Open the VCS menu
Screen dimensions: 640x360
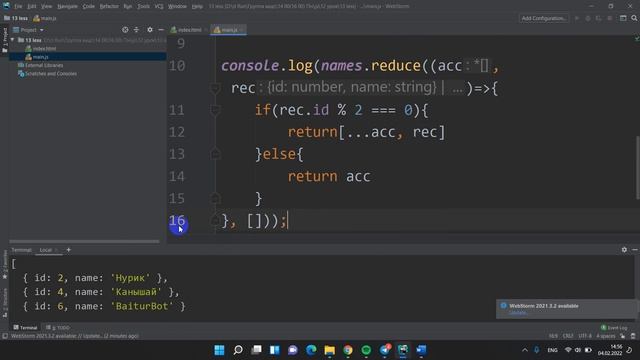click(x=159, y=7)
